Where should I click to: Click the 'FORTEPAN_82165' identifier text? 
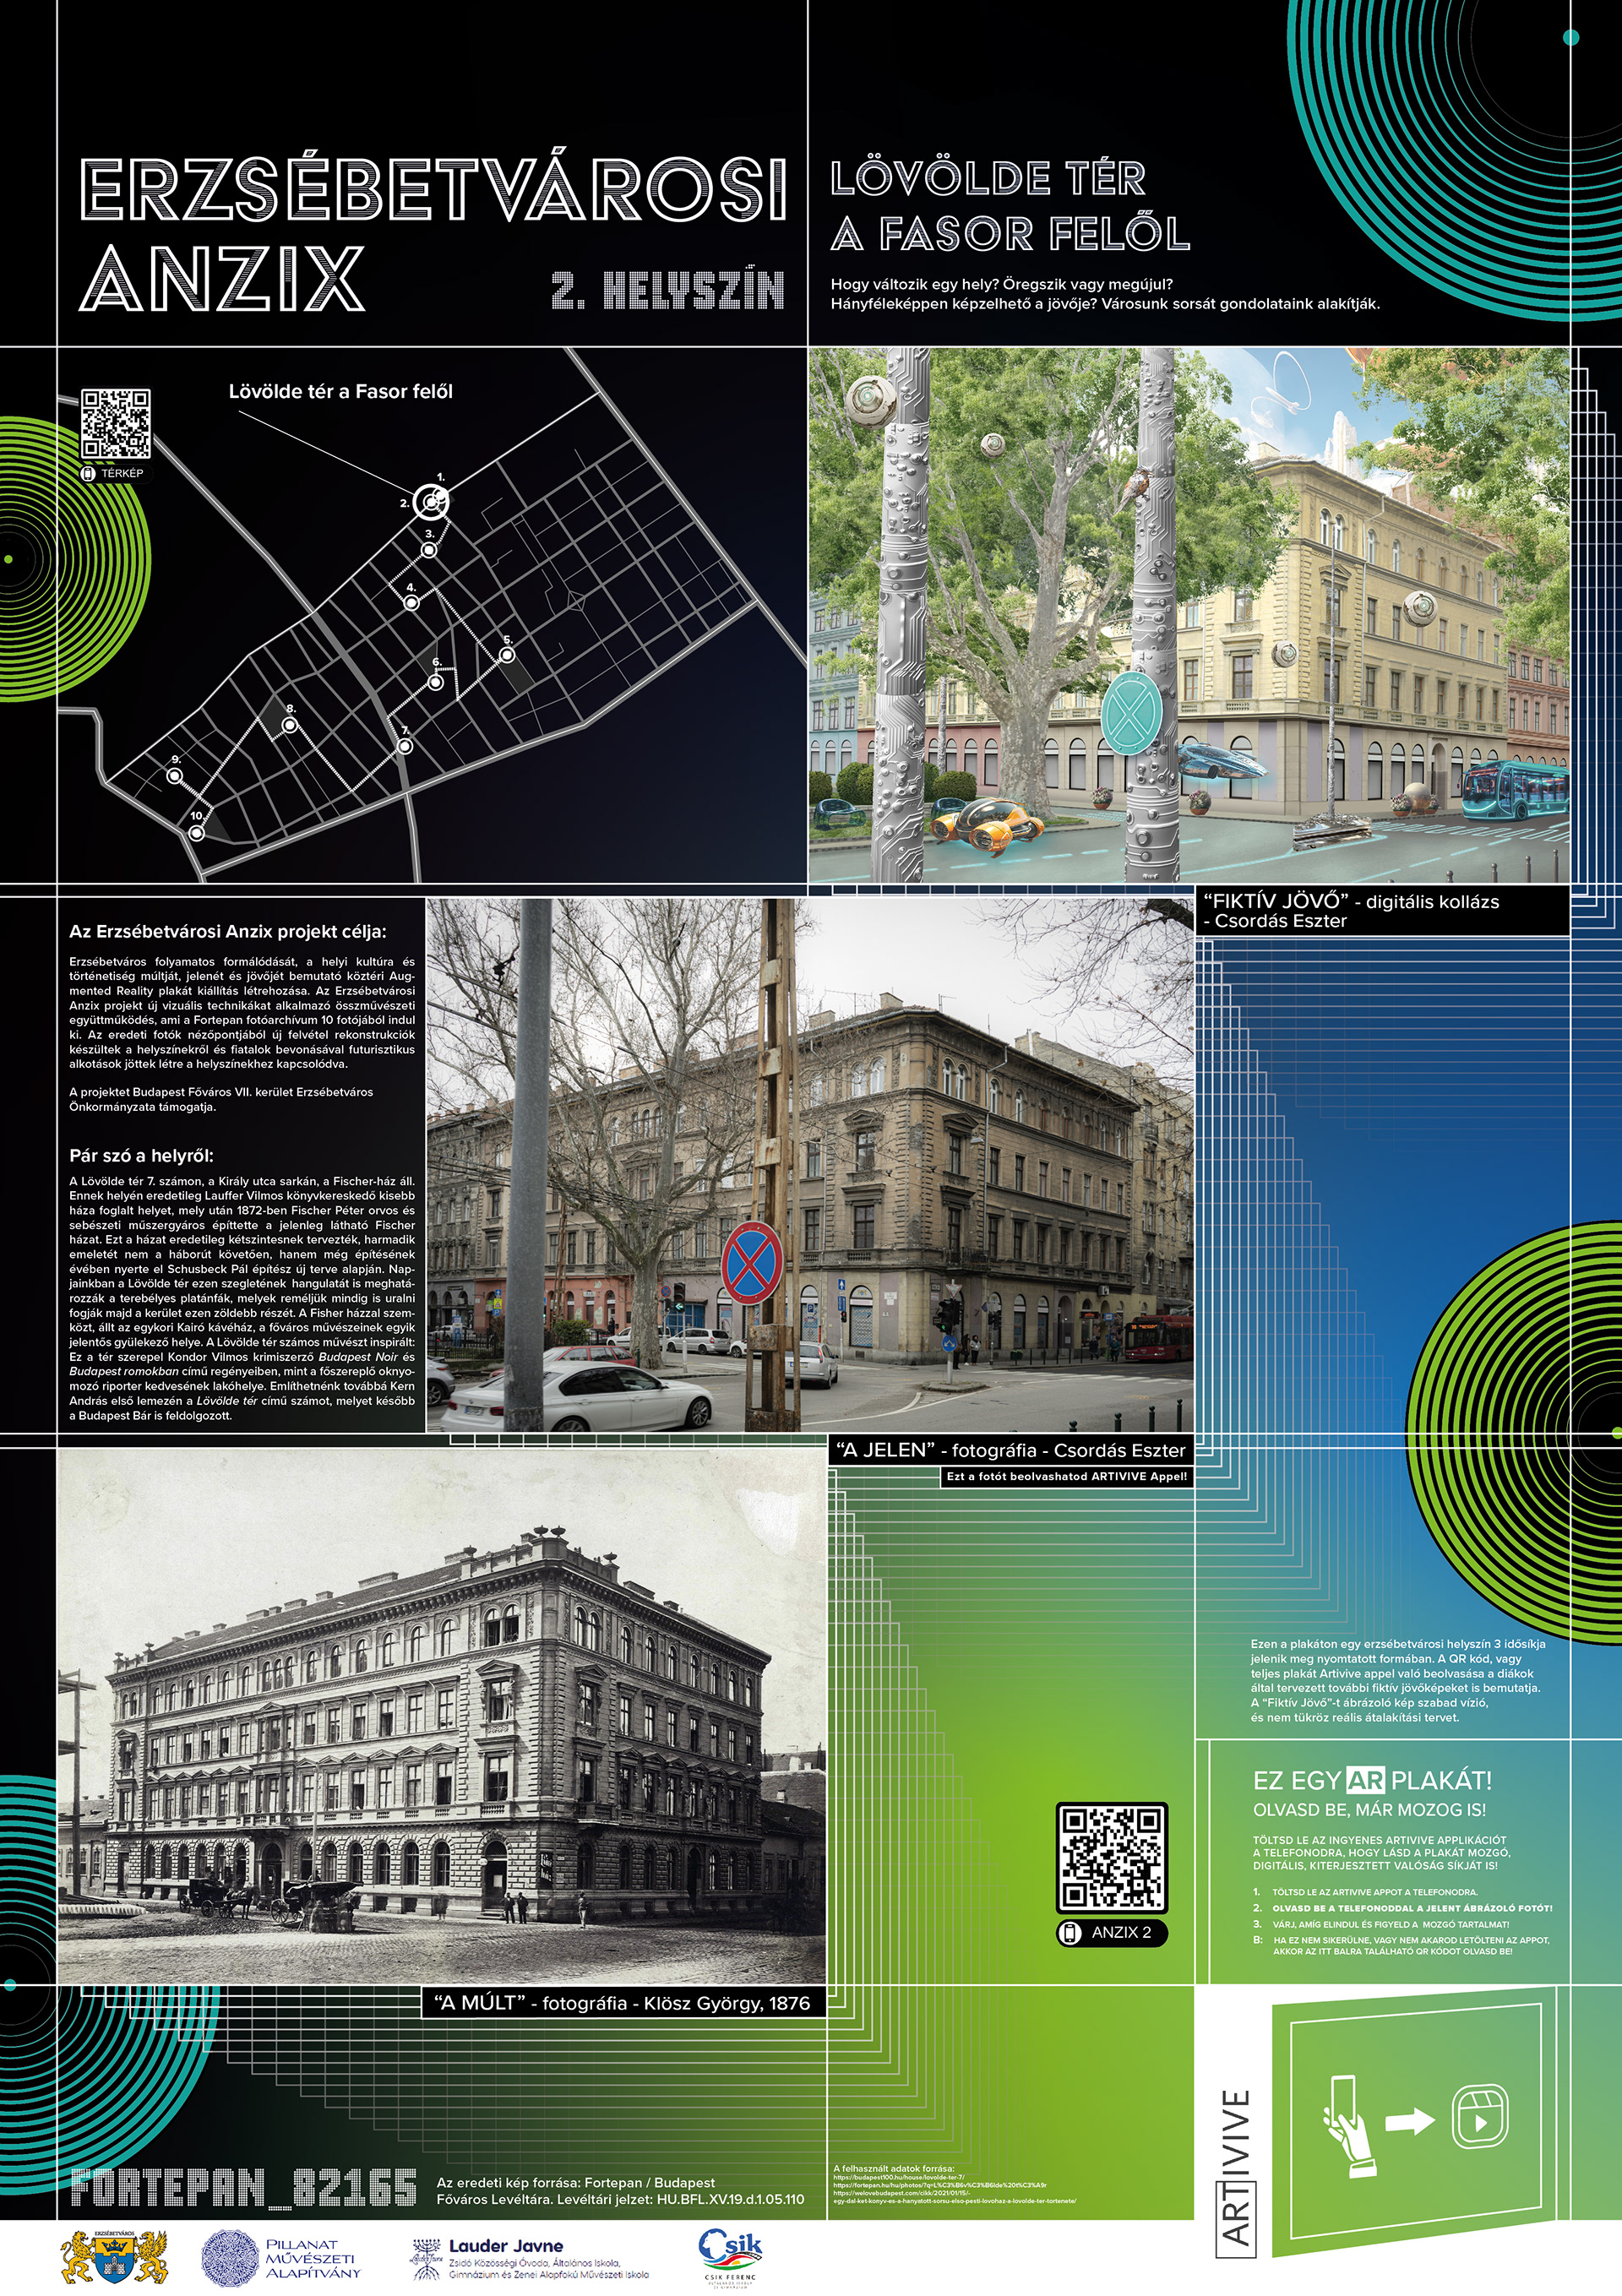coord(243,2188)
